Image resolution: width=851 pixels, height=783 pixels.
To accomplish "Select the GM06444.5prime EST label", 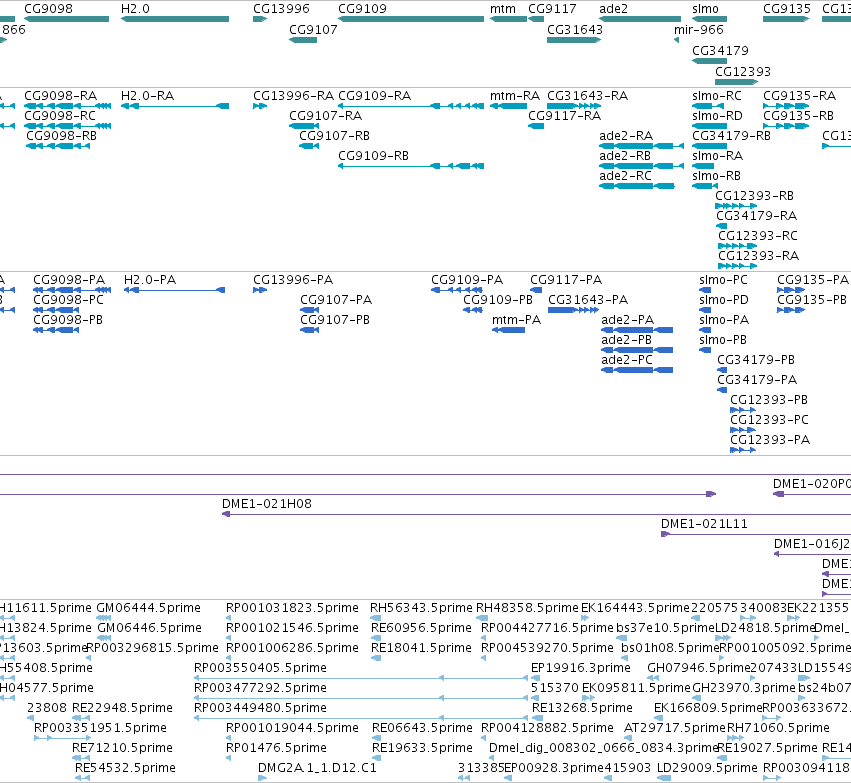I will point(148,608).
